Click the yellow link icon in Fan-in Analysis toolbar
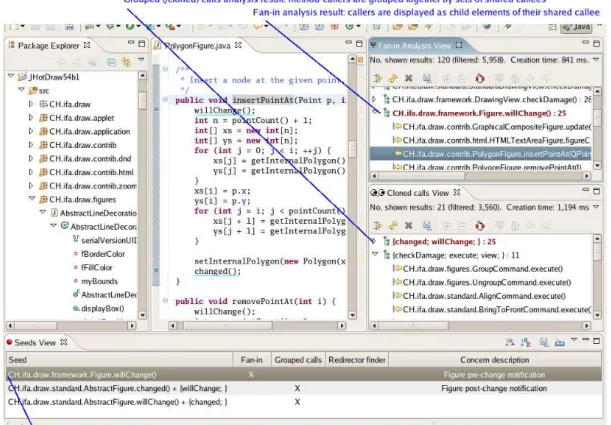This screenshot has width=611, height=425. click(x=393, y=78)
